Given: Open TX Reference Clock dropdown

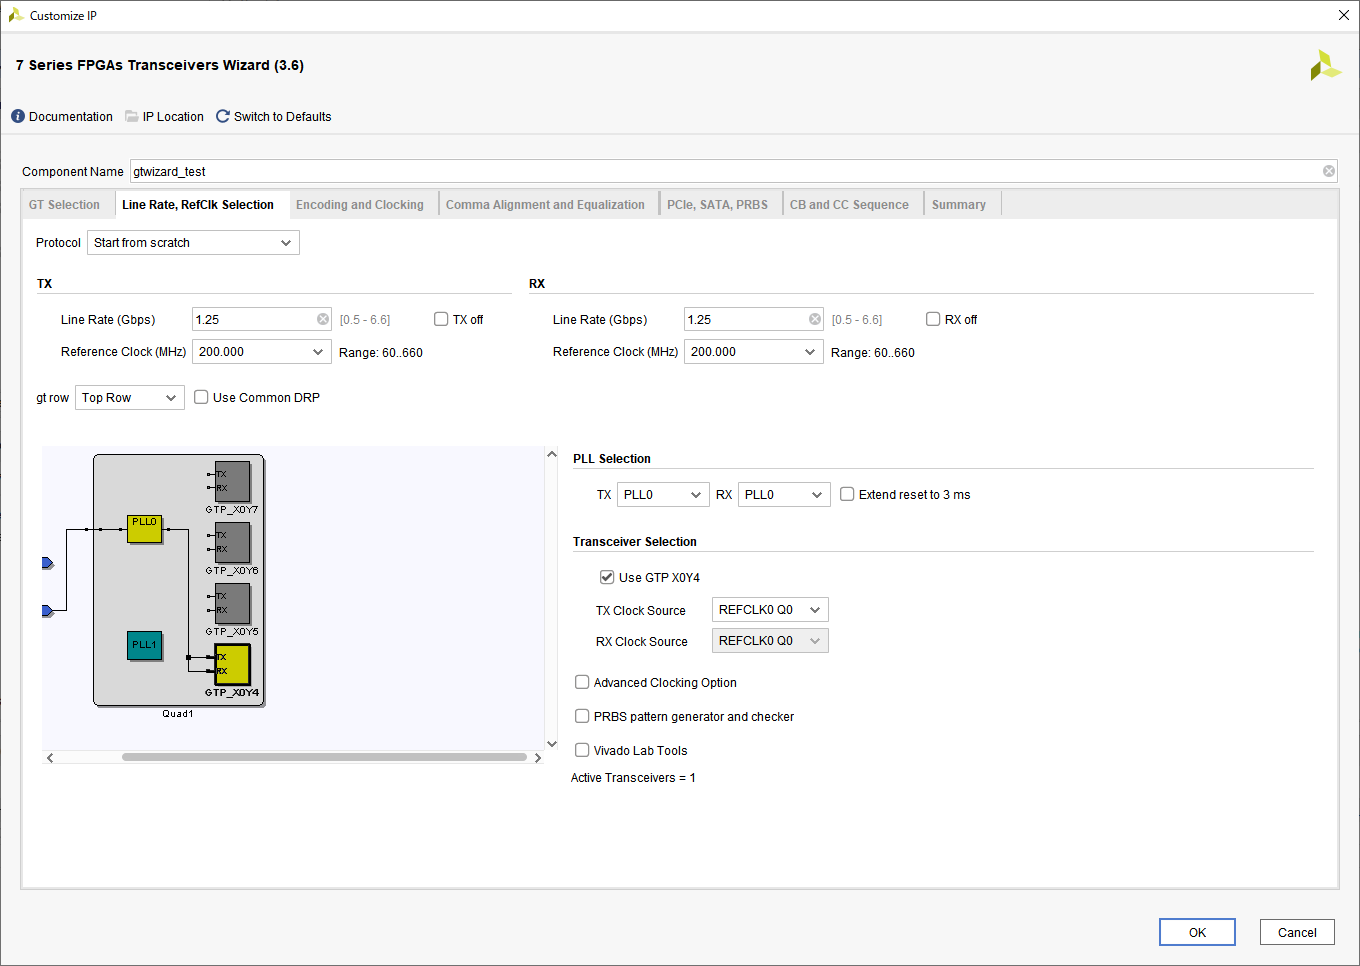Looking at the screenshot, I should [x=262, y=352].
